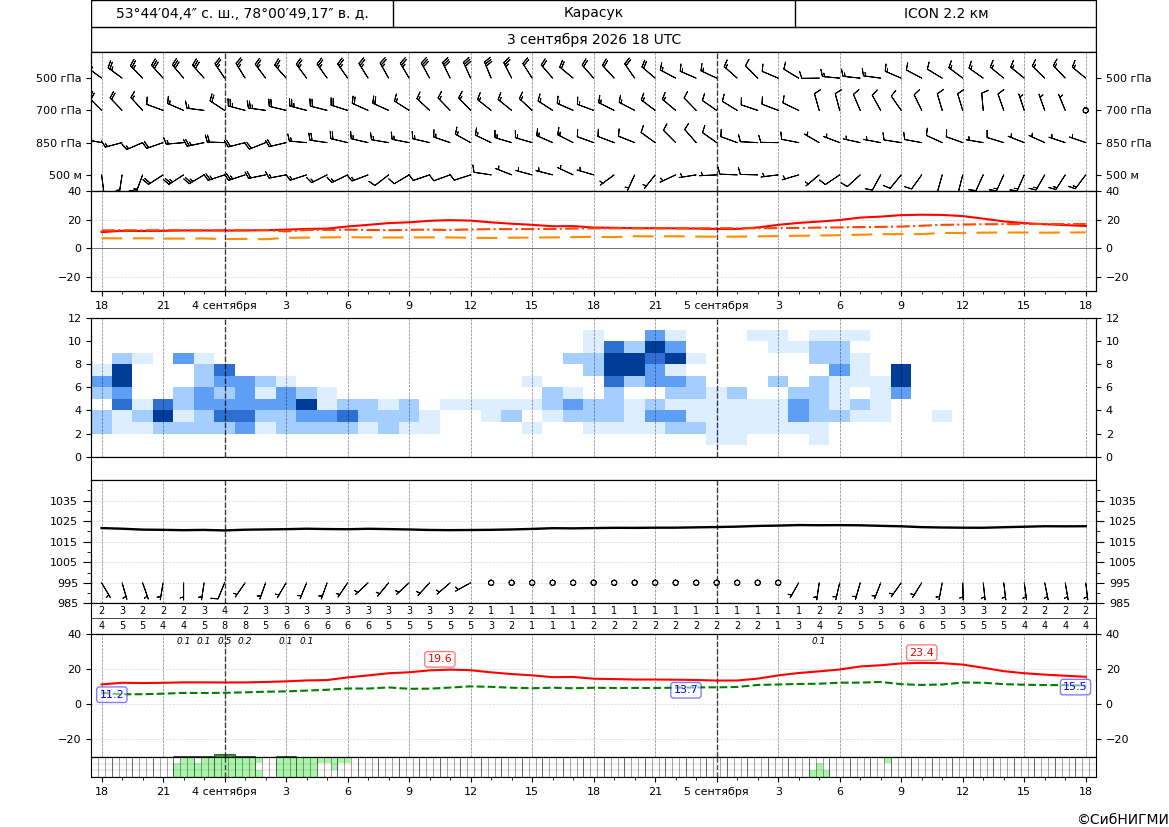This screenshot has height=827, width=1169.
Task: Click the 500 м left axis label
Action: (x=66, y=175)
